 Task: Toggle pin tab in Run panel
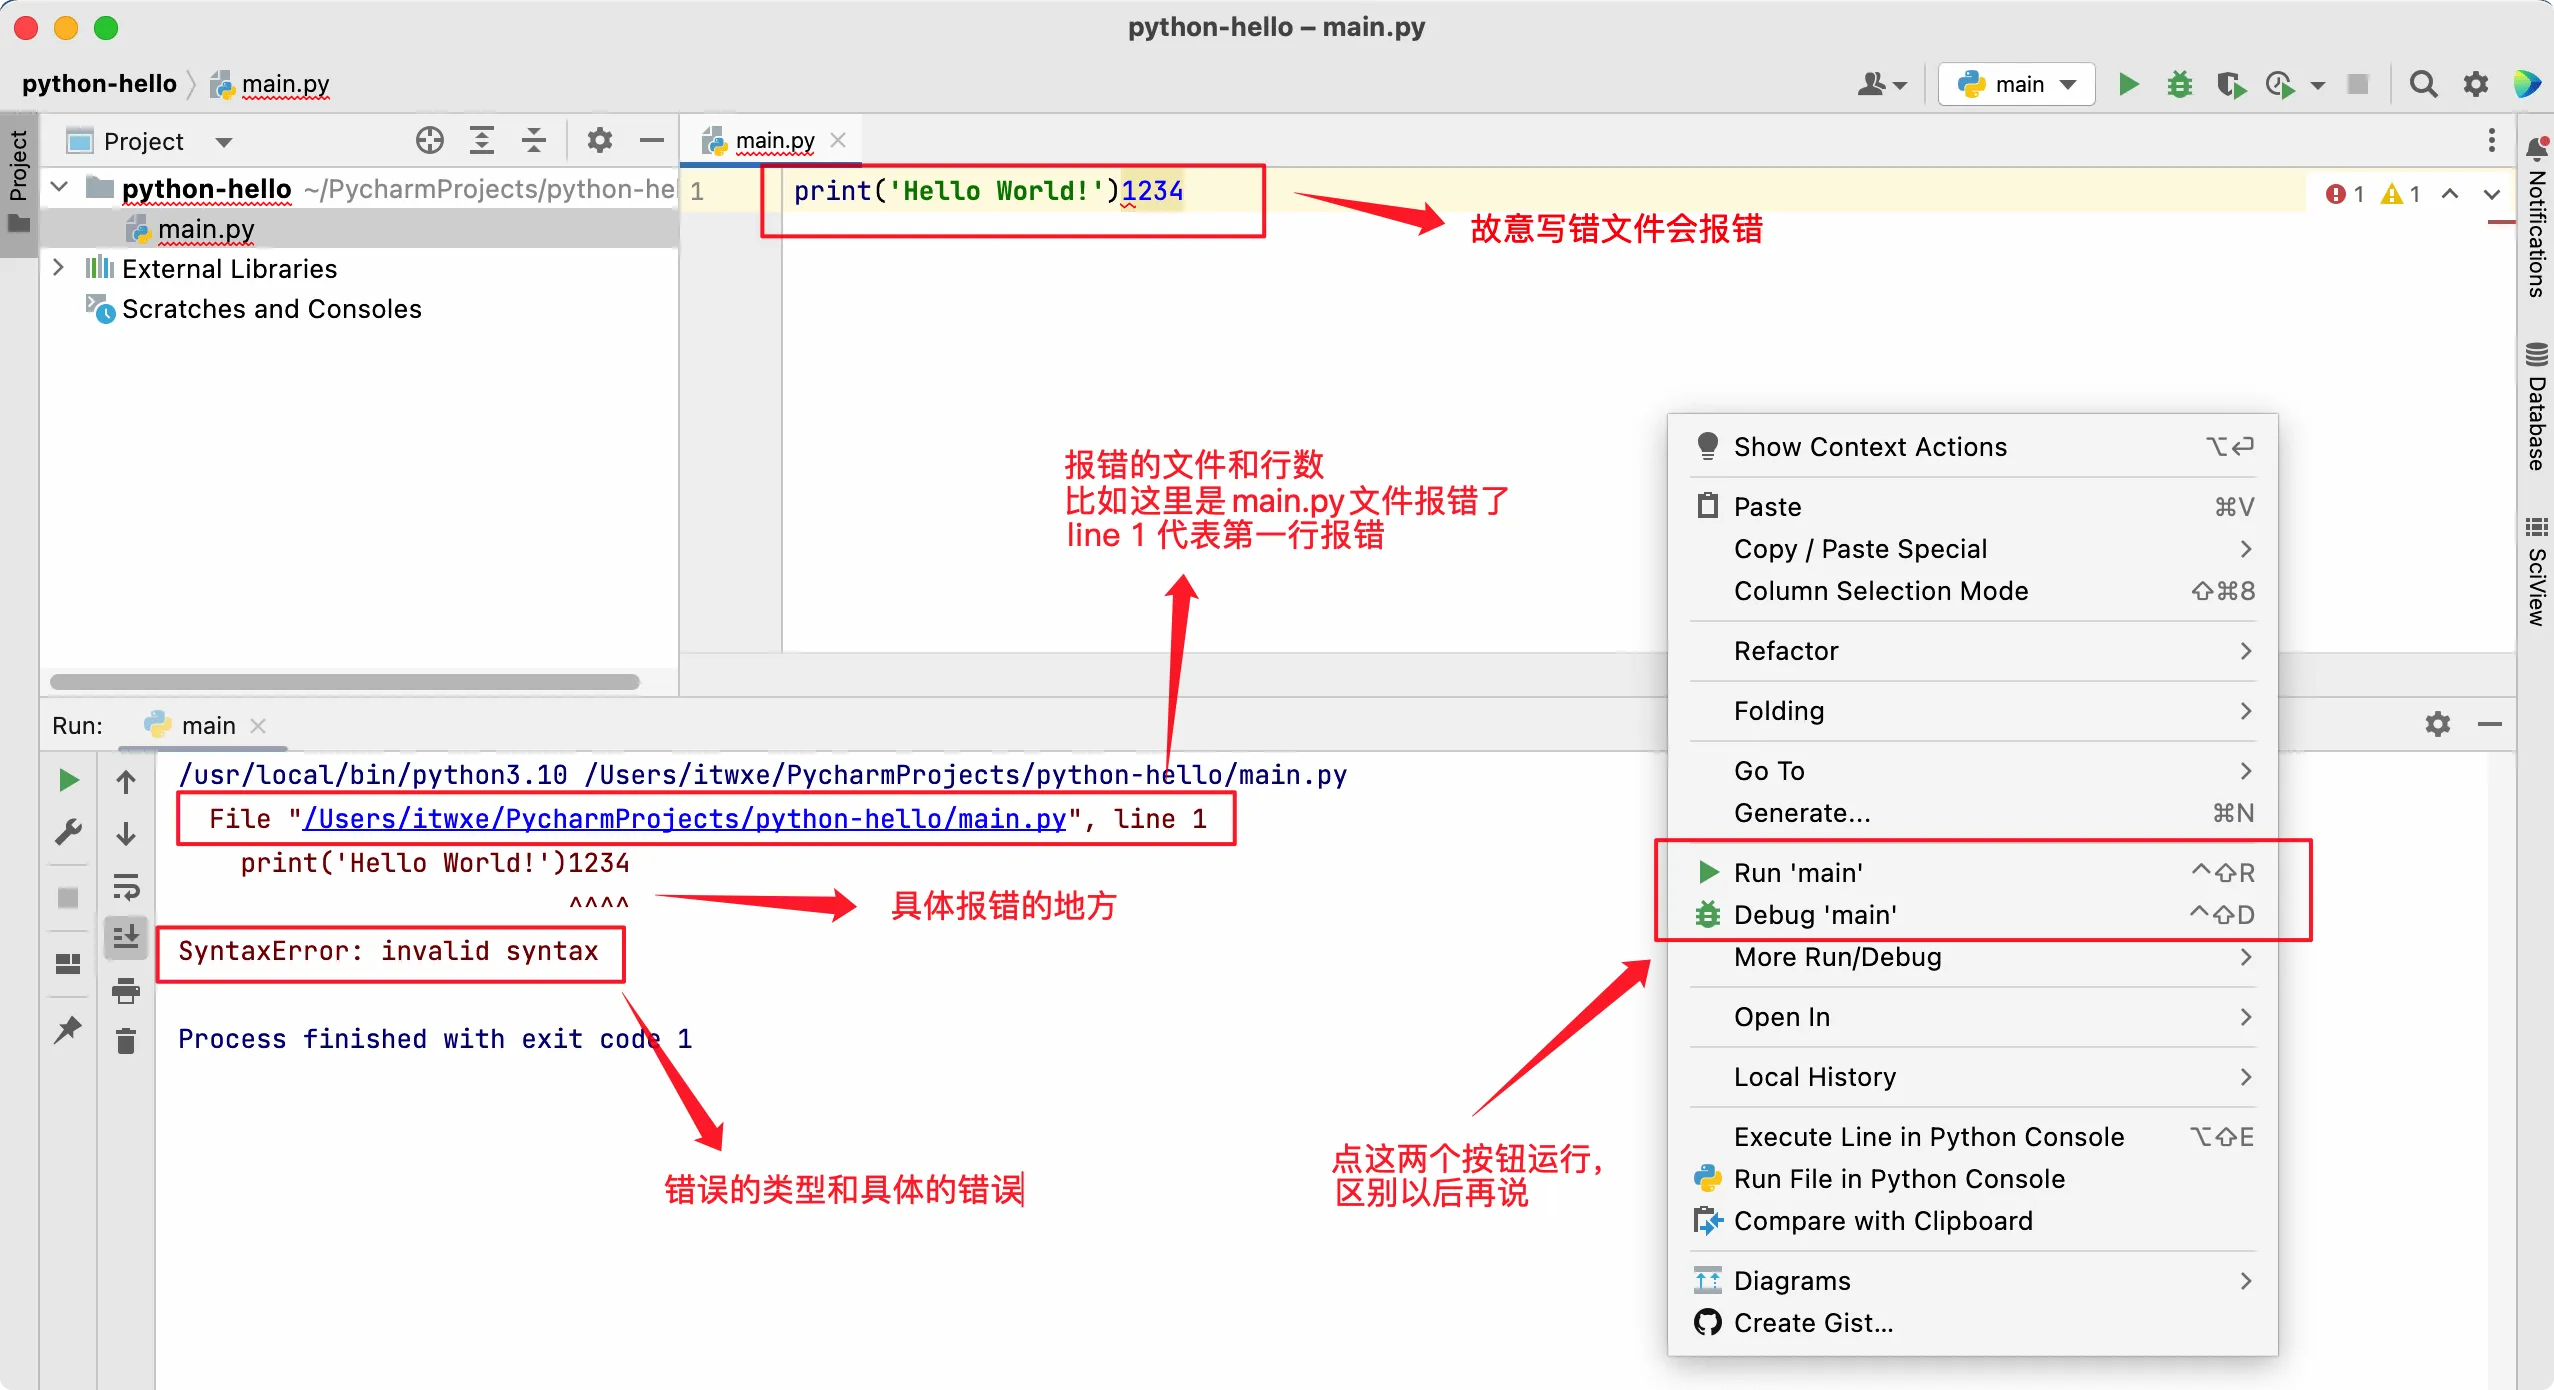point(68,1029)
